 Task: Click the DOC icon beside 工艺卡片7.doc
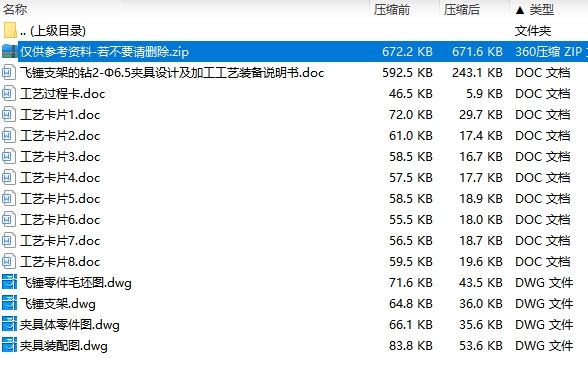pyautogui.click(x=8, y=240)
